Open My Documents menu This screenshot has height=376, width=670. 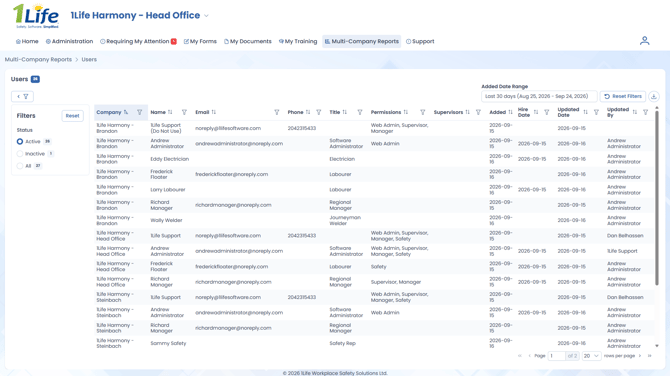[x=248, y=41]
